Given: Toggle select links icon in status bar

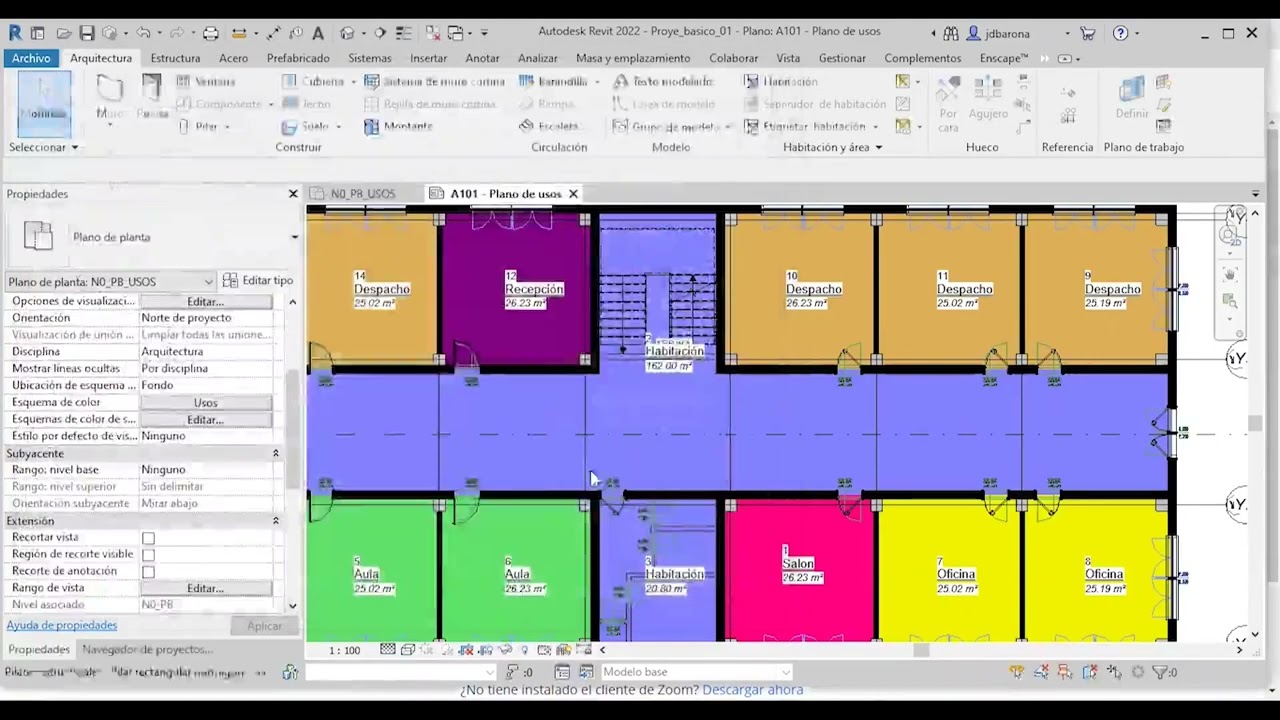Looking at the screenshot, I should (1017, 672).
